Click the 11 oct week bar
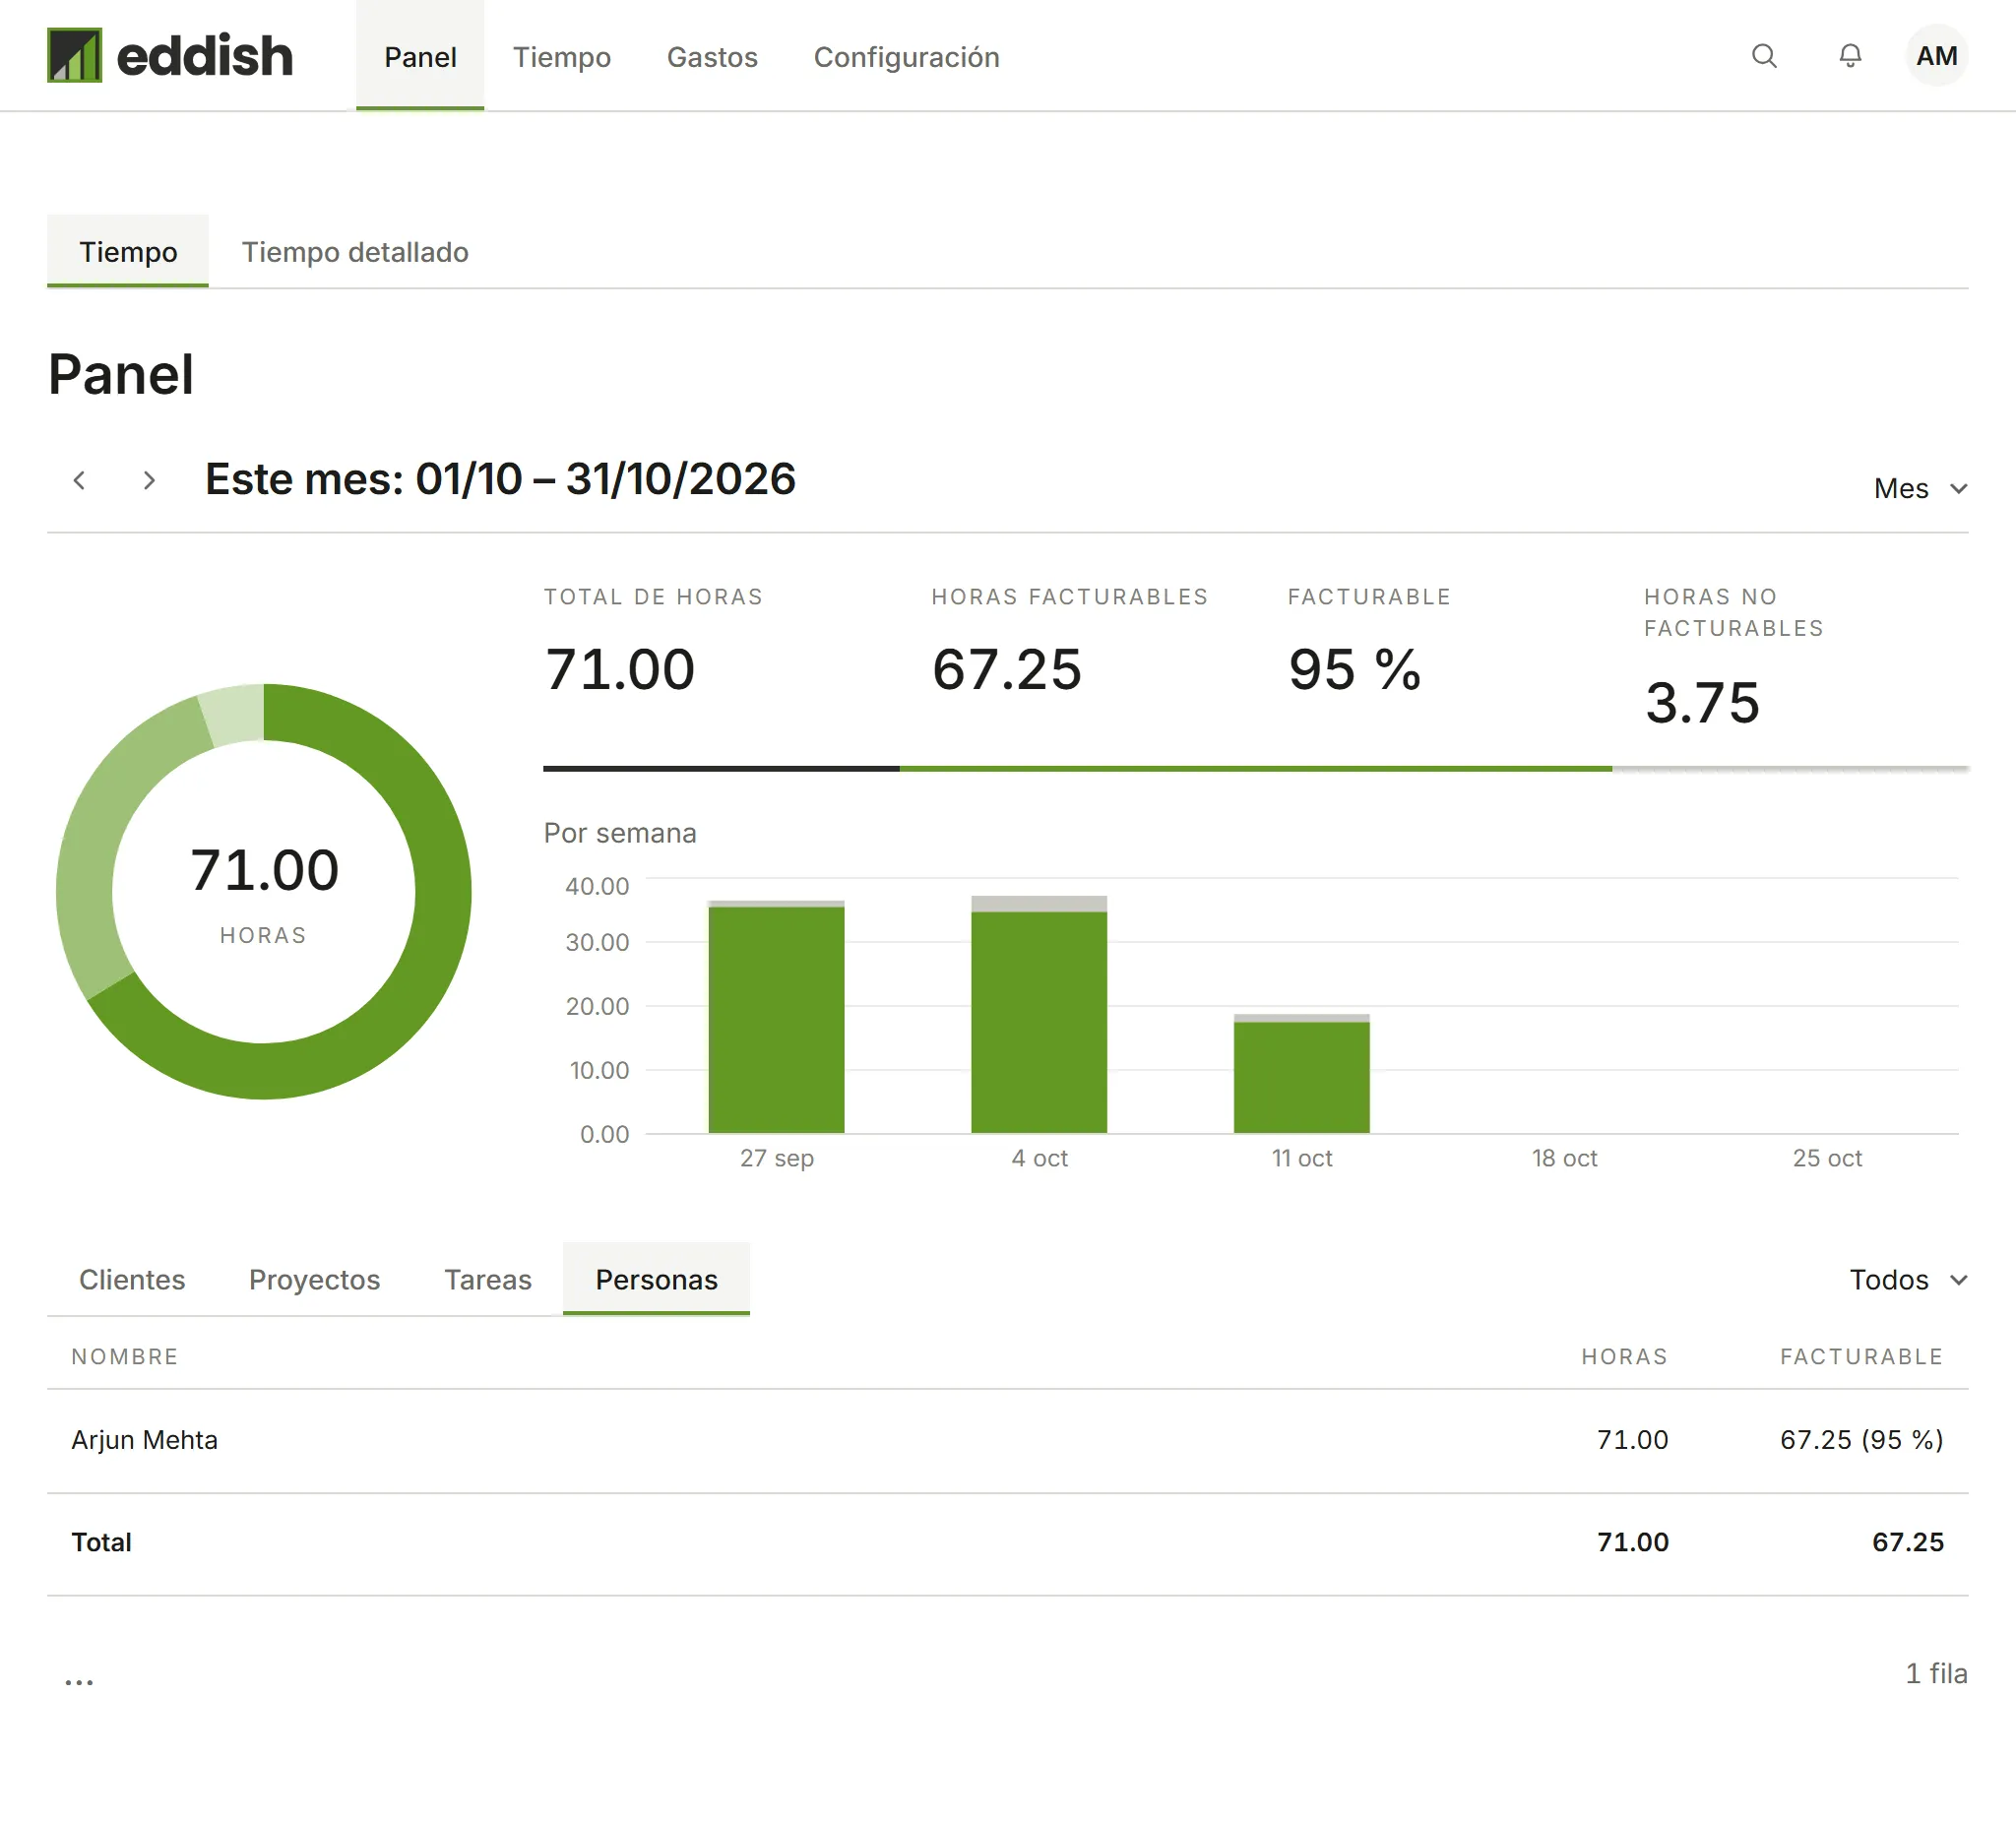The width and height of the screenshot is (2016, 1821). 1302,1073
